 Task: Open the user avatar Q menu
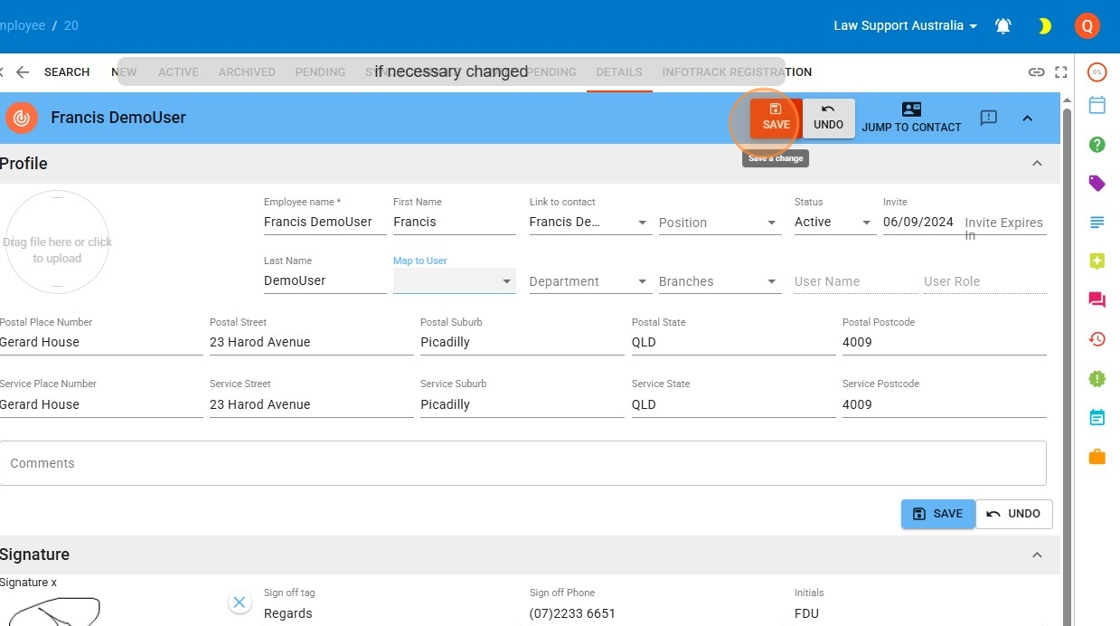click(1086, 26)
